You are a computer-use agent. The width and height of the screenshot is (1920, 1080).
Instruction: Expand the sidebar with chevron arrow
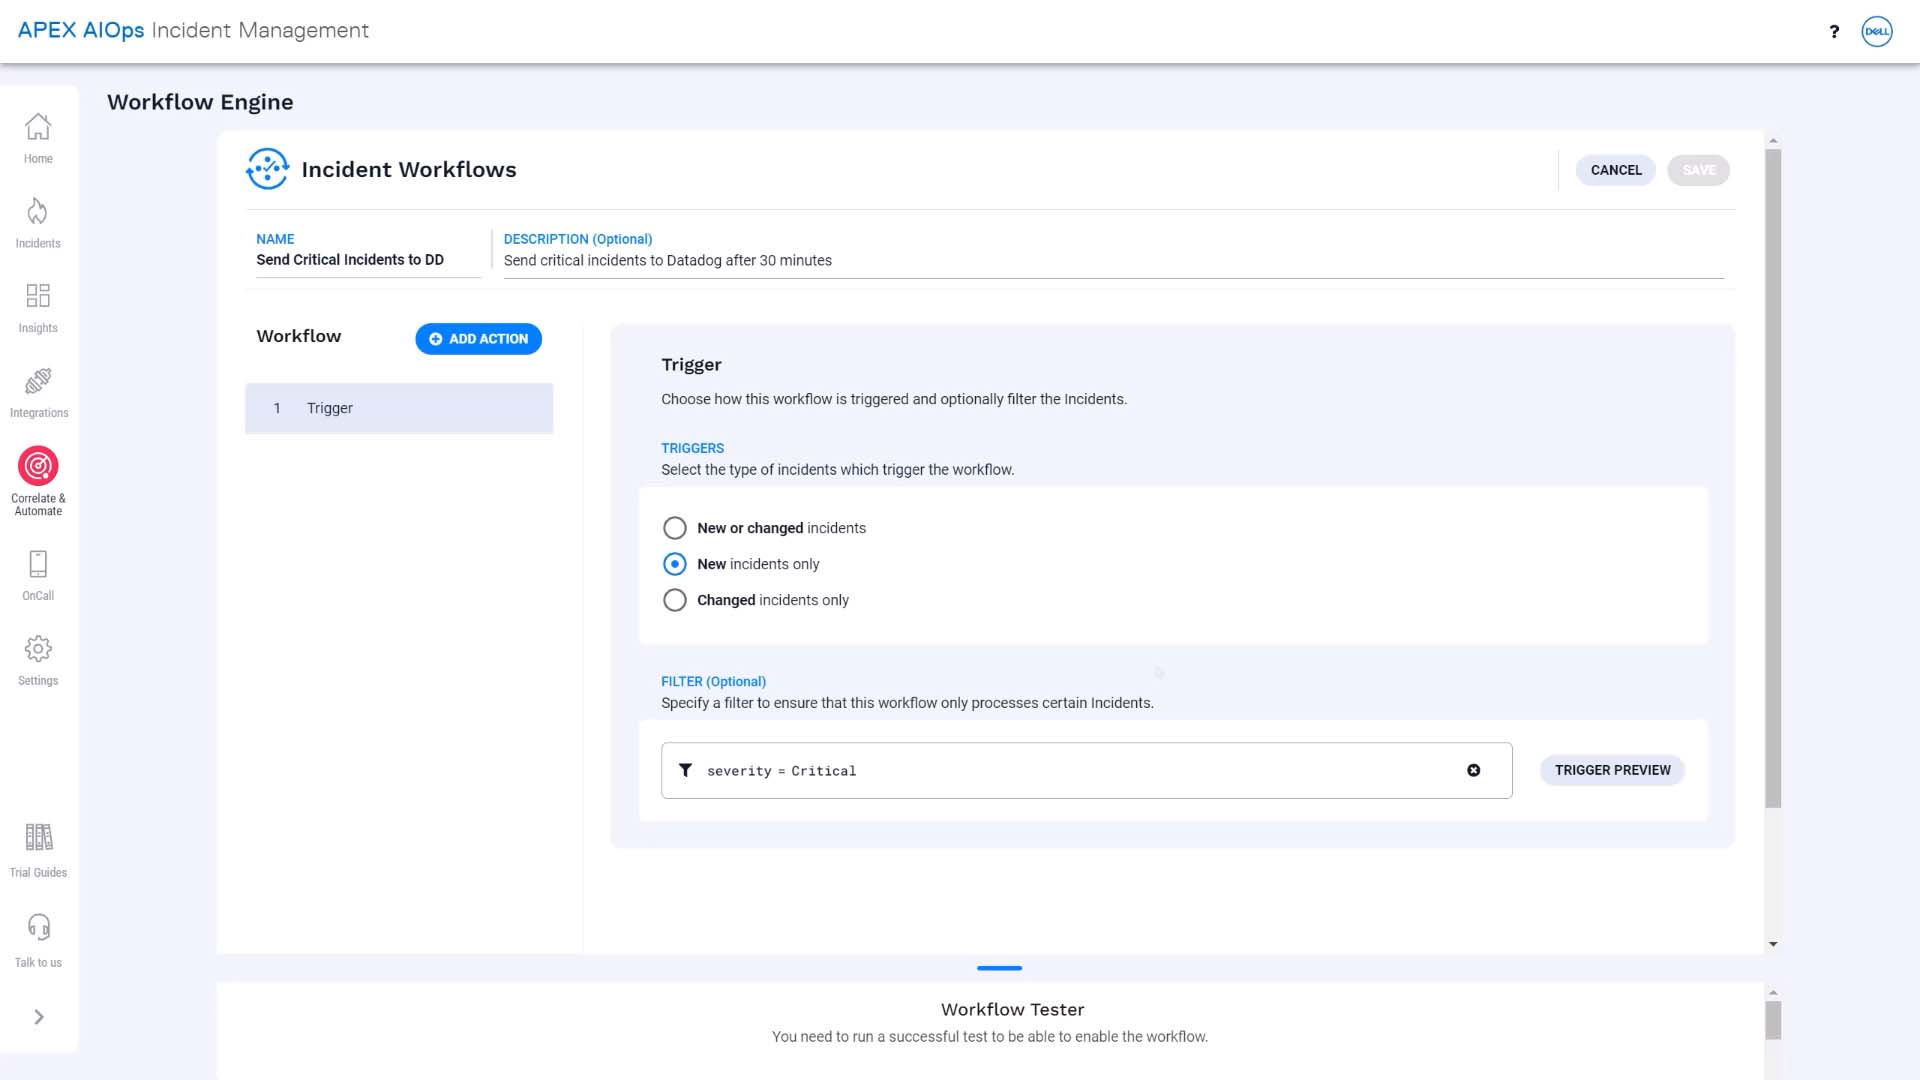[x=39, y=1017]
